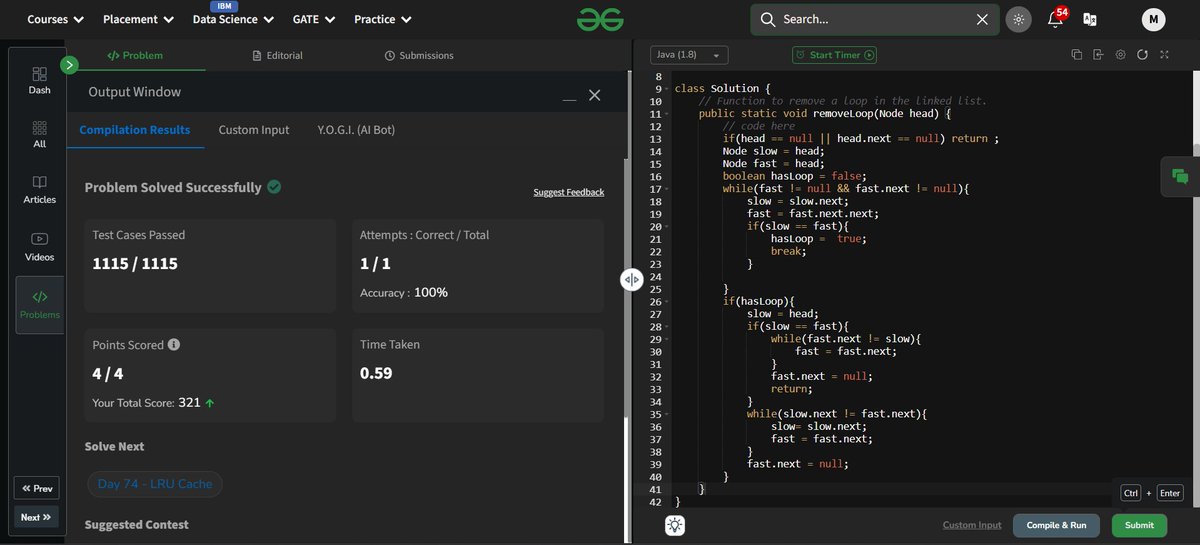The image size is (1200, 545).
Task: Click the 'Accuracy : 100%' text
Action: click(x=404, y=293)
